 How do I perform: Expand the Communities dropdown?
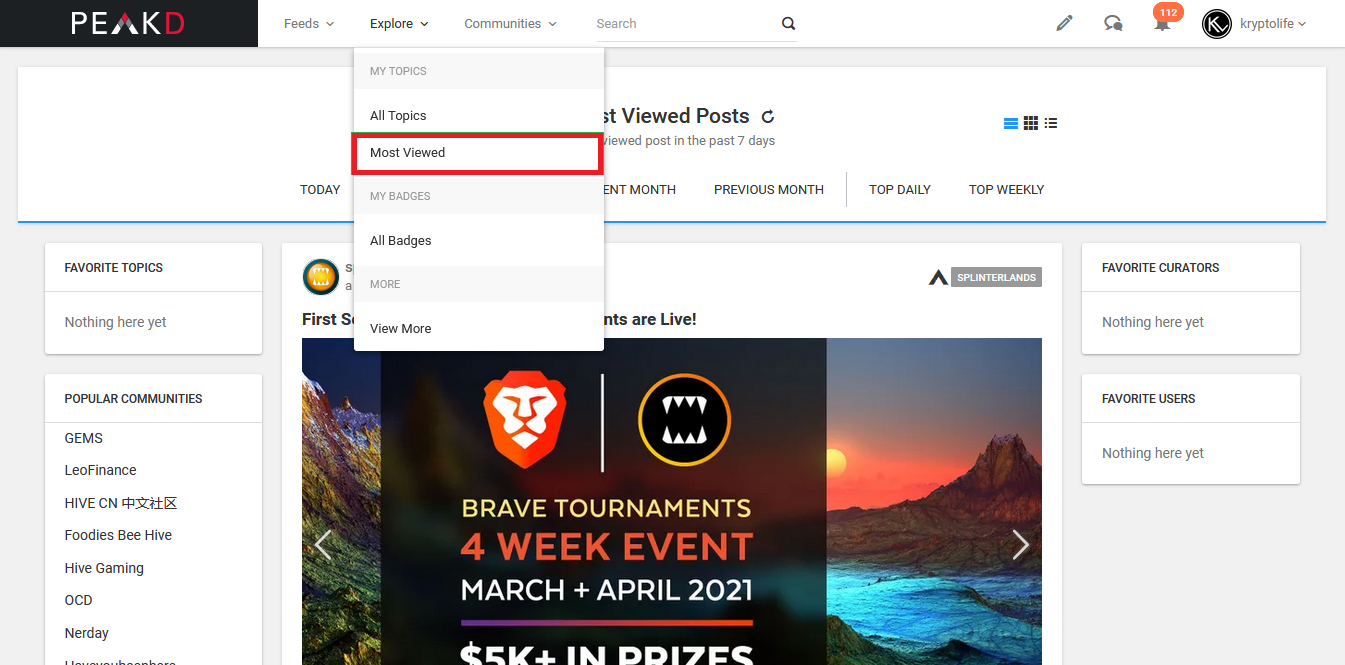pyautogui.click(x=511, y=23)
